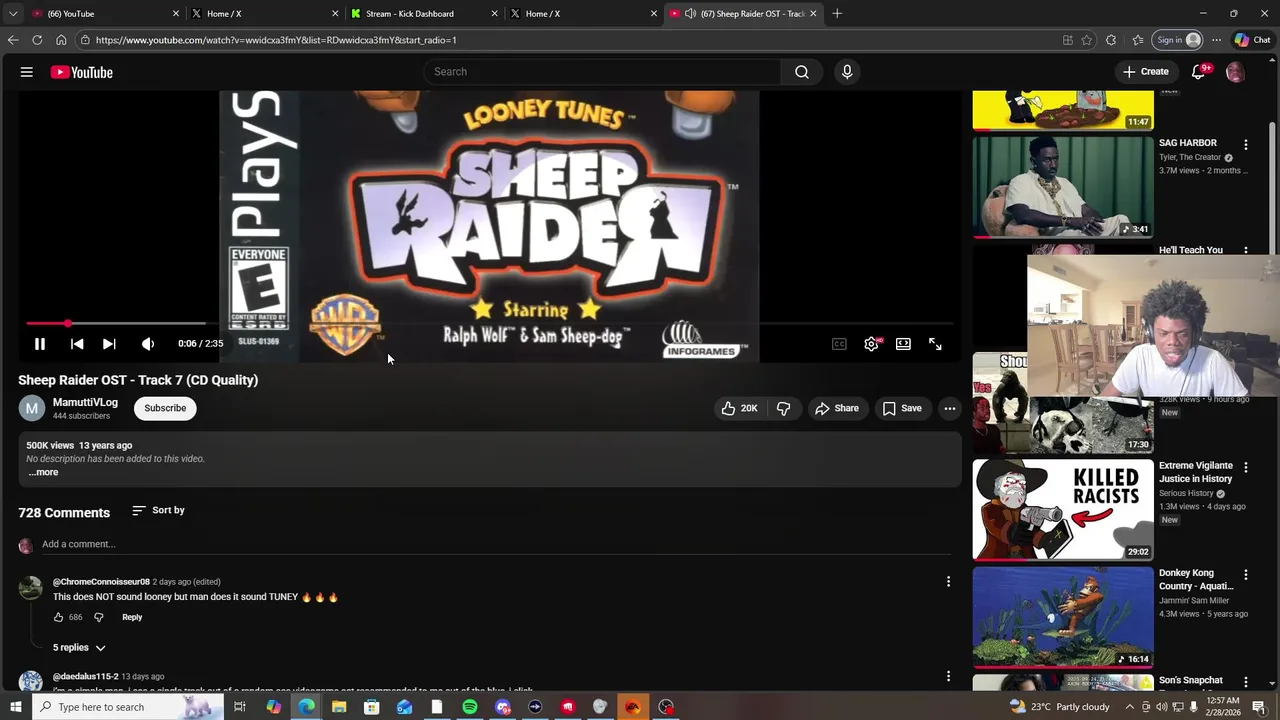
Task: Open the YouTube guide hamburger menu
Action: (x=27, y=72)
